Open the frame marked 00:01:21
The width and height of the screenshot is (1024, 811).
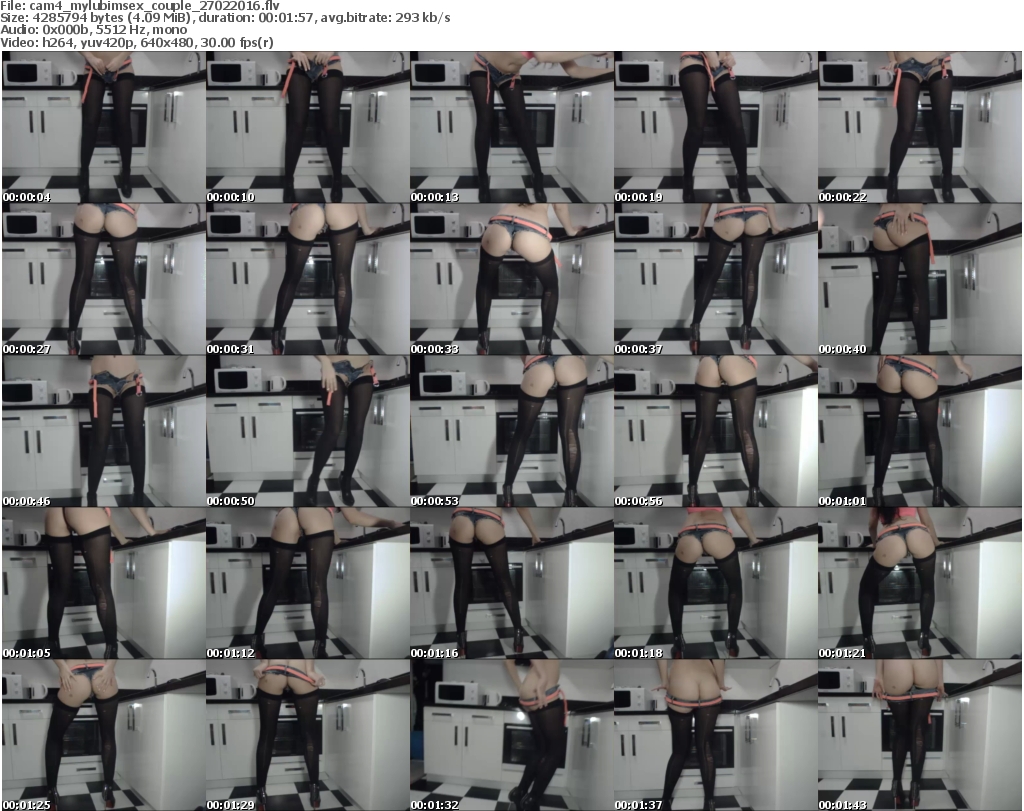pyautogui.click(x=919, y=583)
